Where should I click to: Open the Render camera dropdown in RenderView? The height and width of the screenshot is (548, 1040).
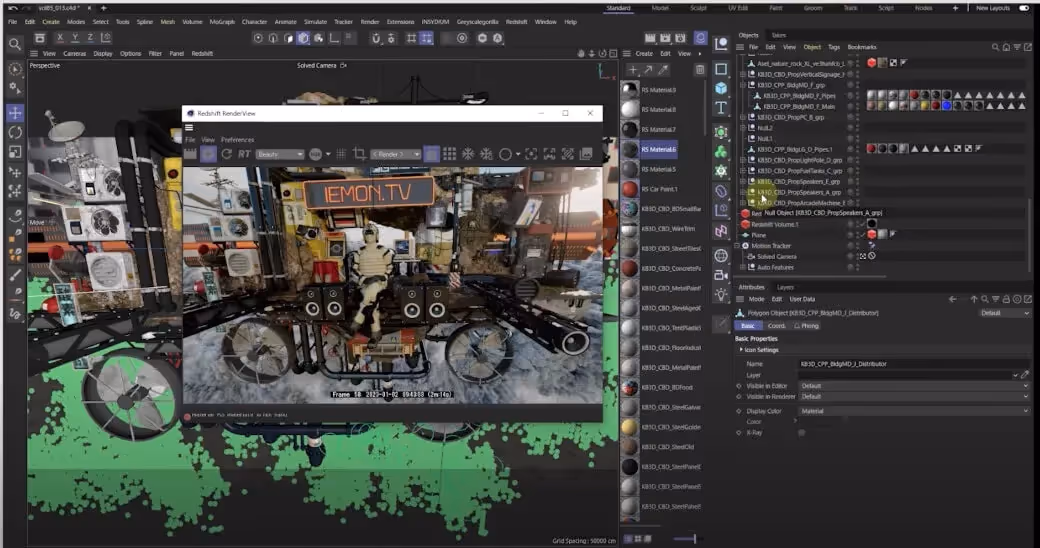pos(395,154)
